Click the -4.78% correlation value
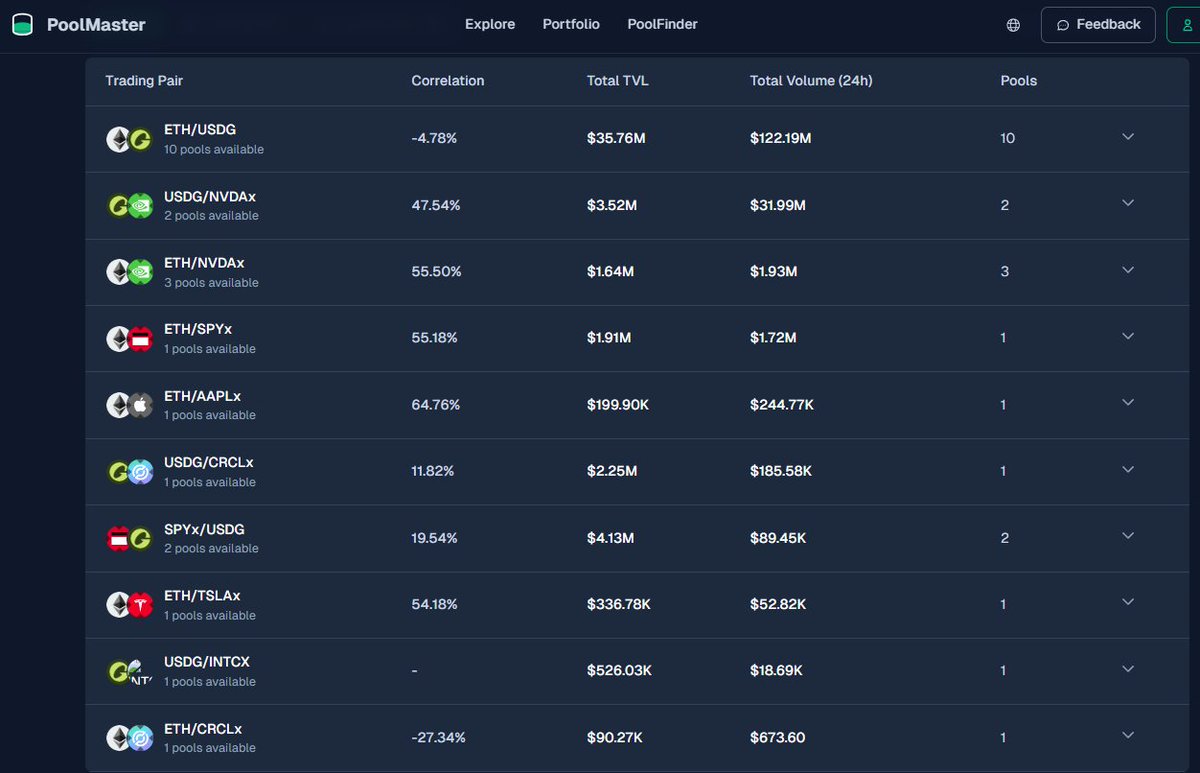This screenshot has width=1200, height=773. click(x=434, y=138)
